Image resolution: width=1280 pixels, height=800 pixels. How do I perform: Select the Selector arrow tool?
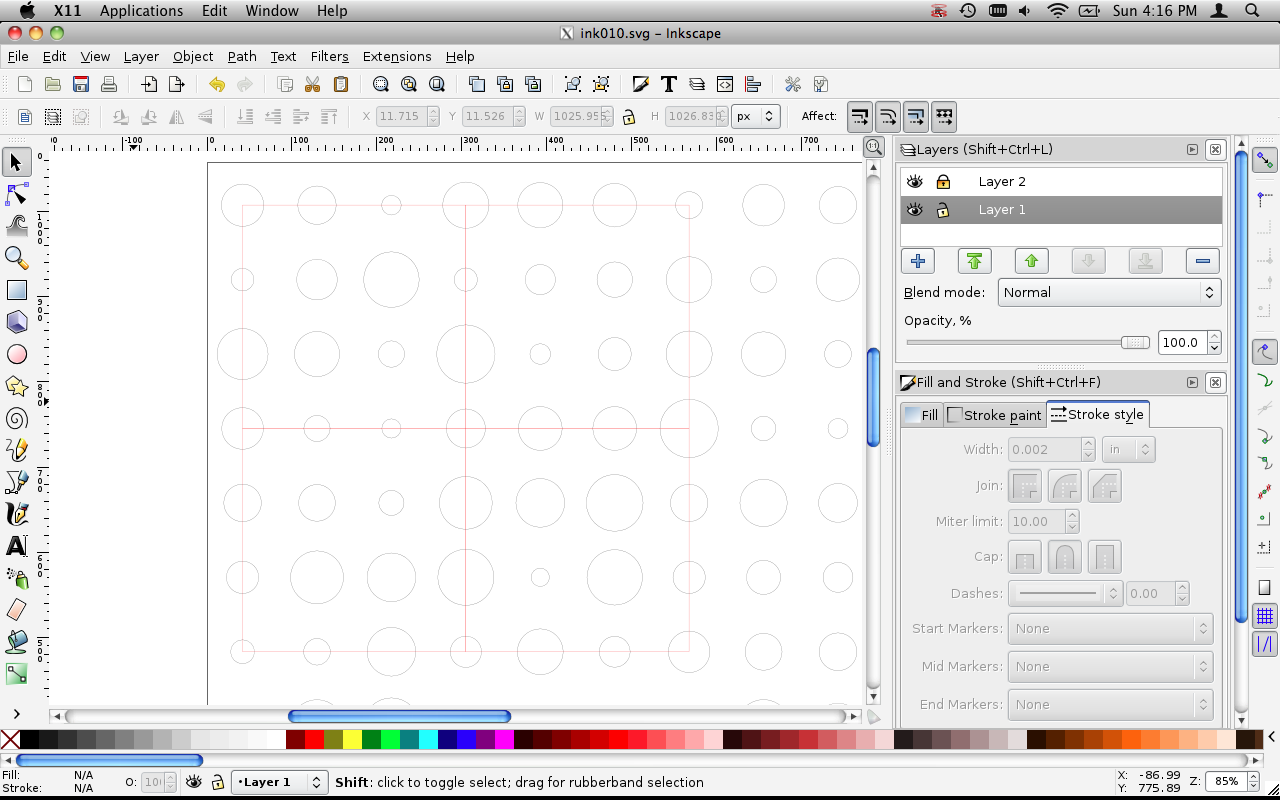(x=16, y=161)
